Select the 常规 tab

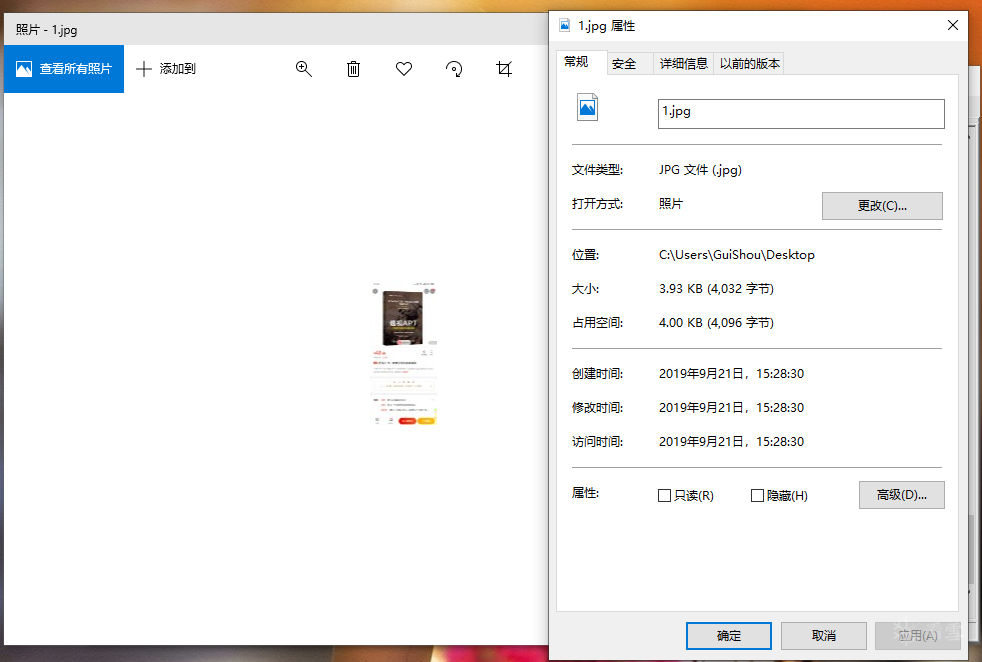pos(581,62)
